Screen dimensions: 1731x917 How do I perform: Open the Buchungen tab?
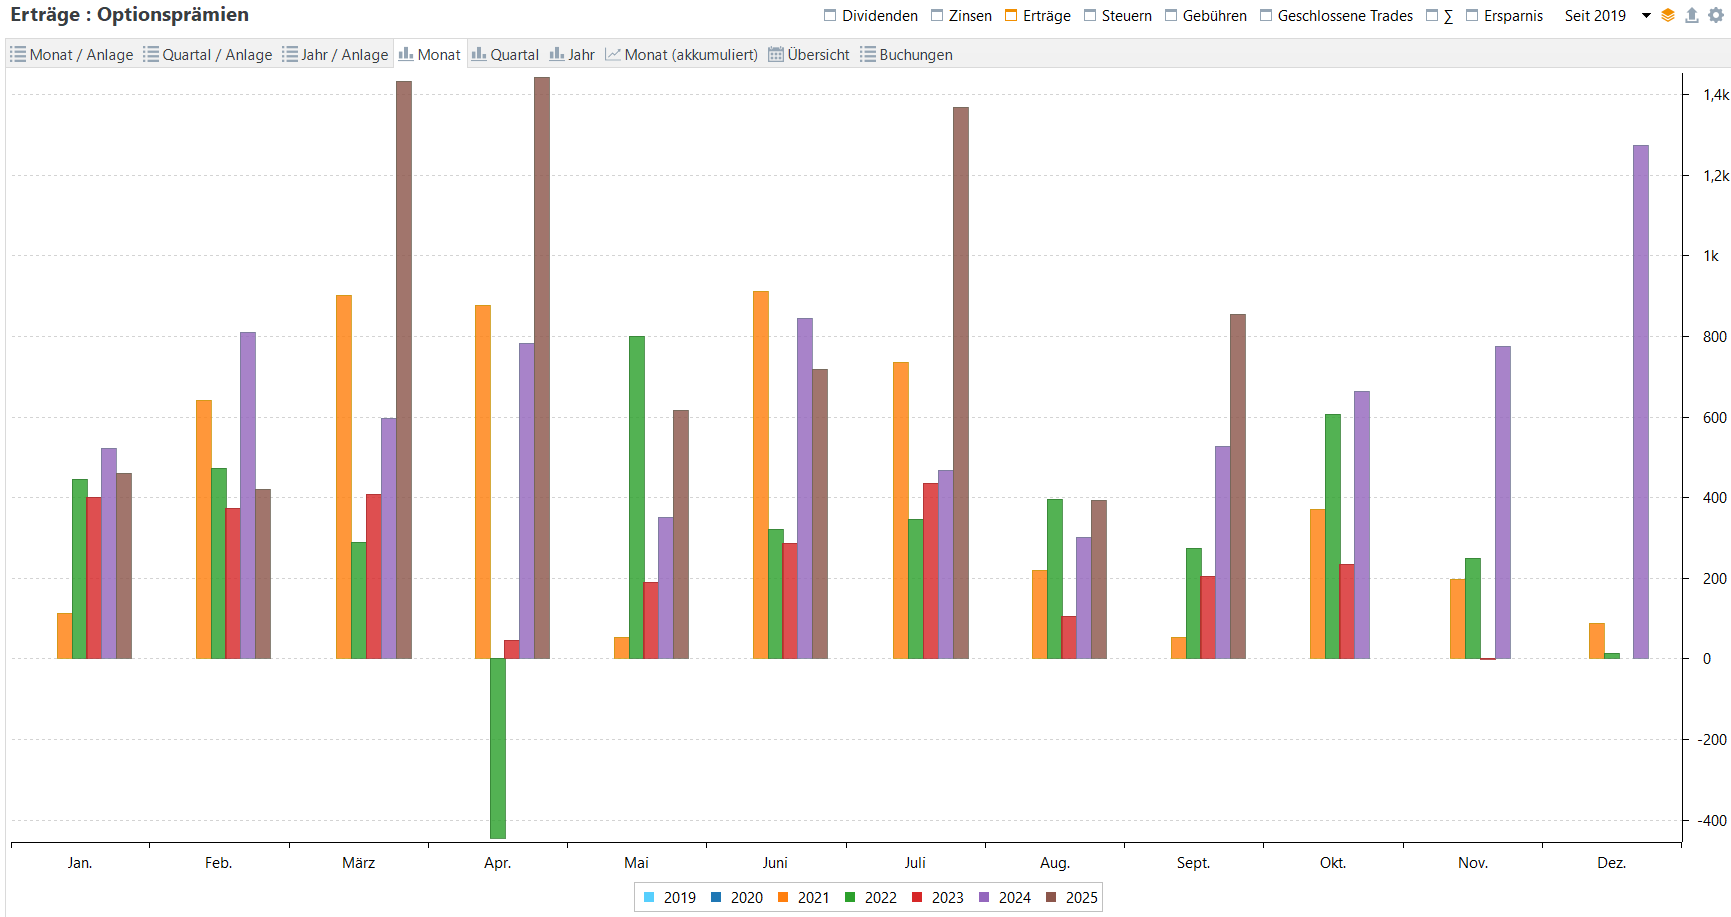906,55
